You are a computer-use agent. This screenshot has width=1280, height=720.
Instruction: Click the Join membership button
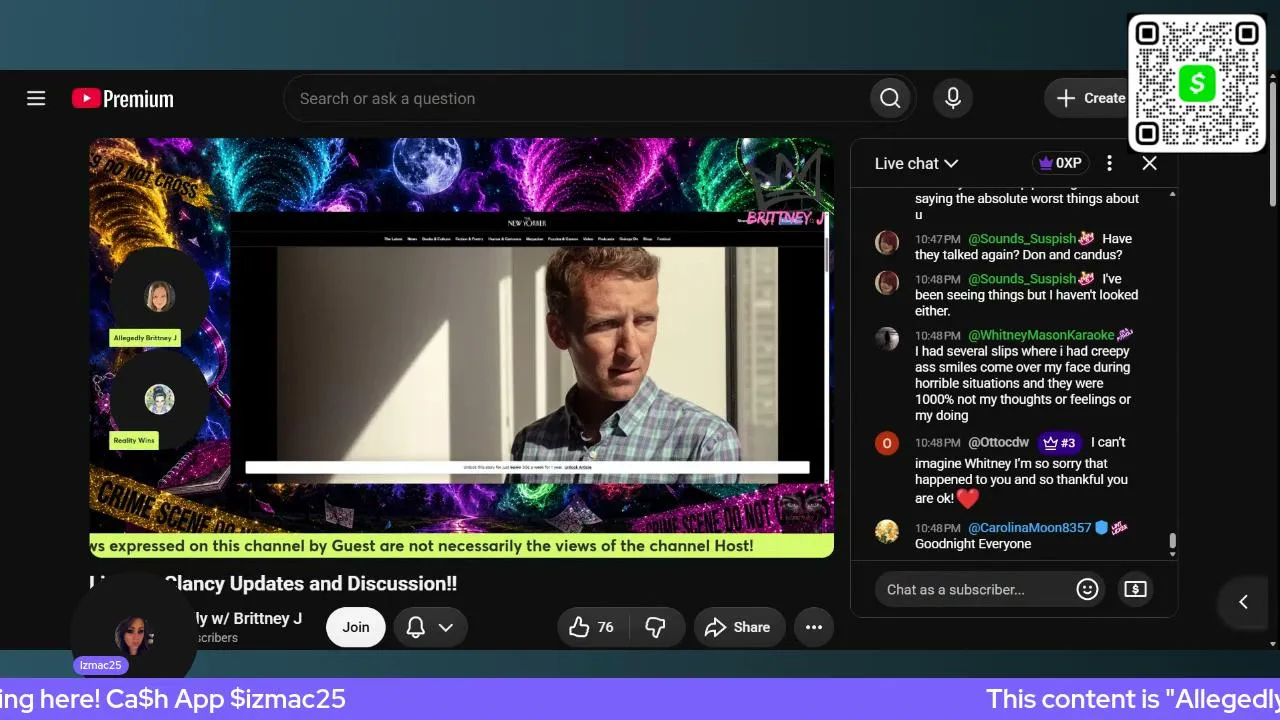(x=356, y=627)
